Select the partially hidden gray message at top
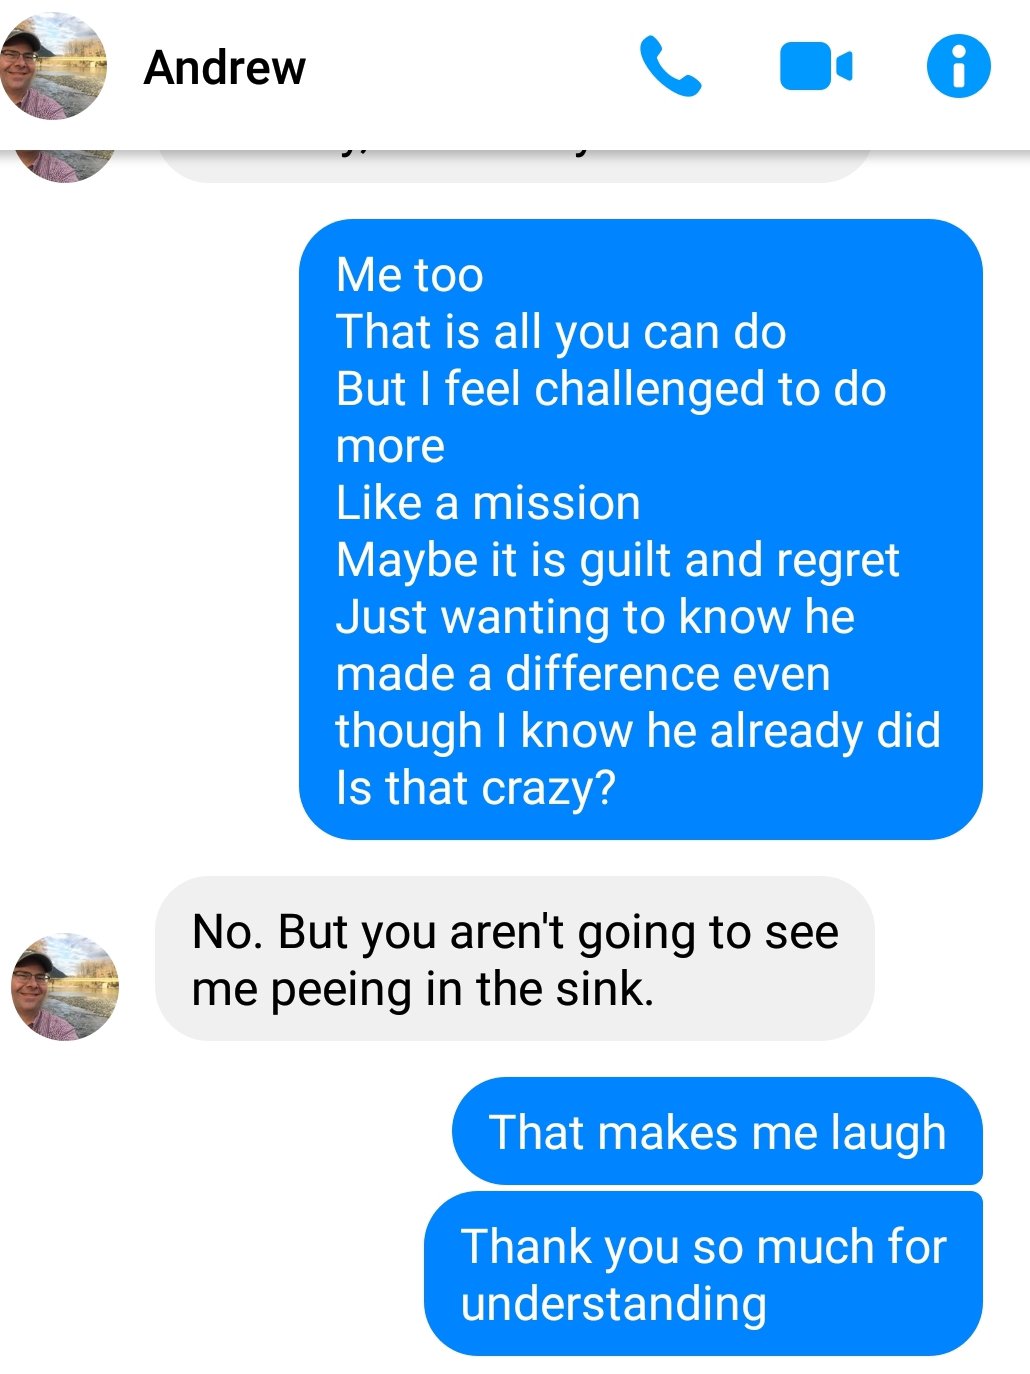 (512, 166)
